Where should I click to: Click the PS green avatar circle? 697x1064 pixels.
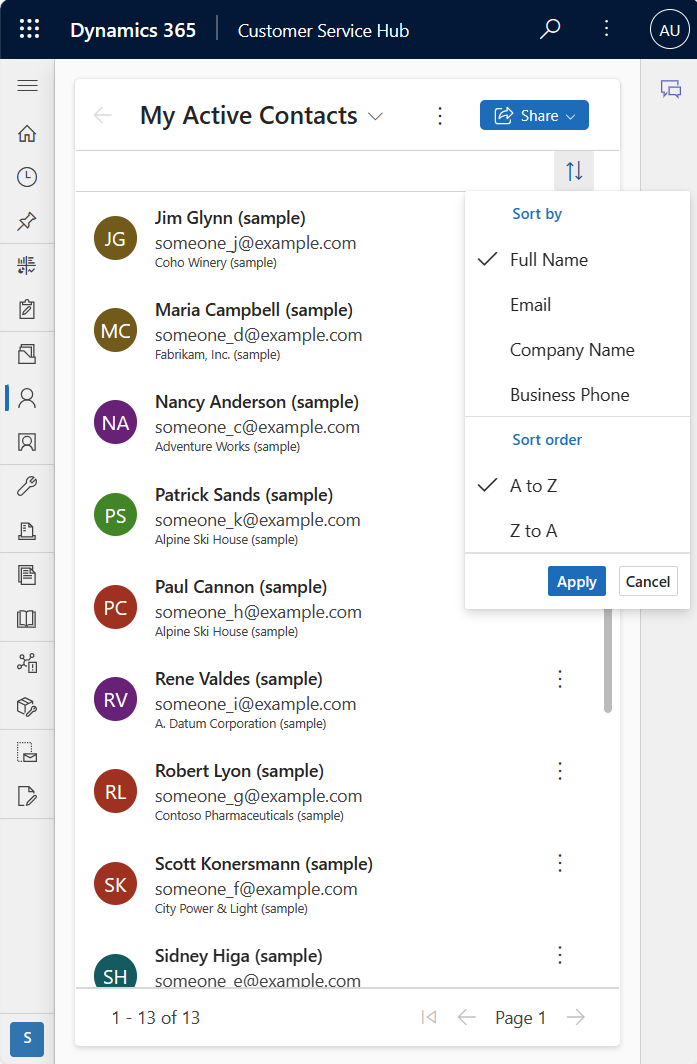[115, 515]
